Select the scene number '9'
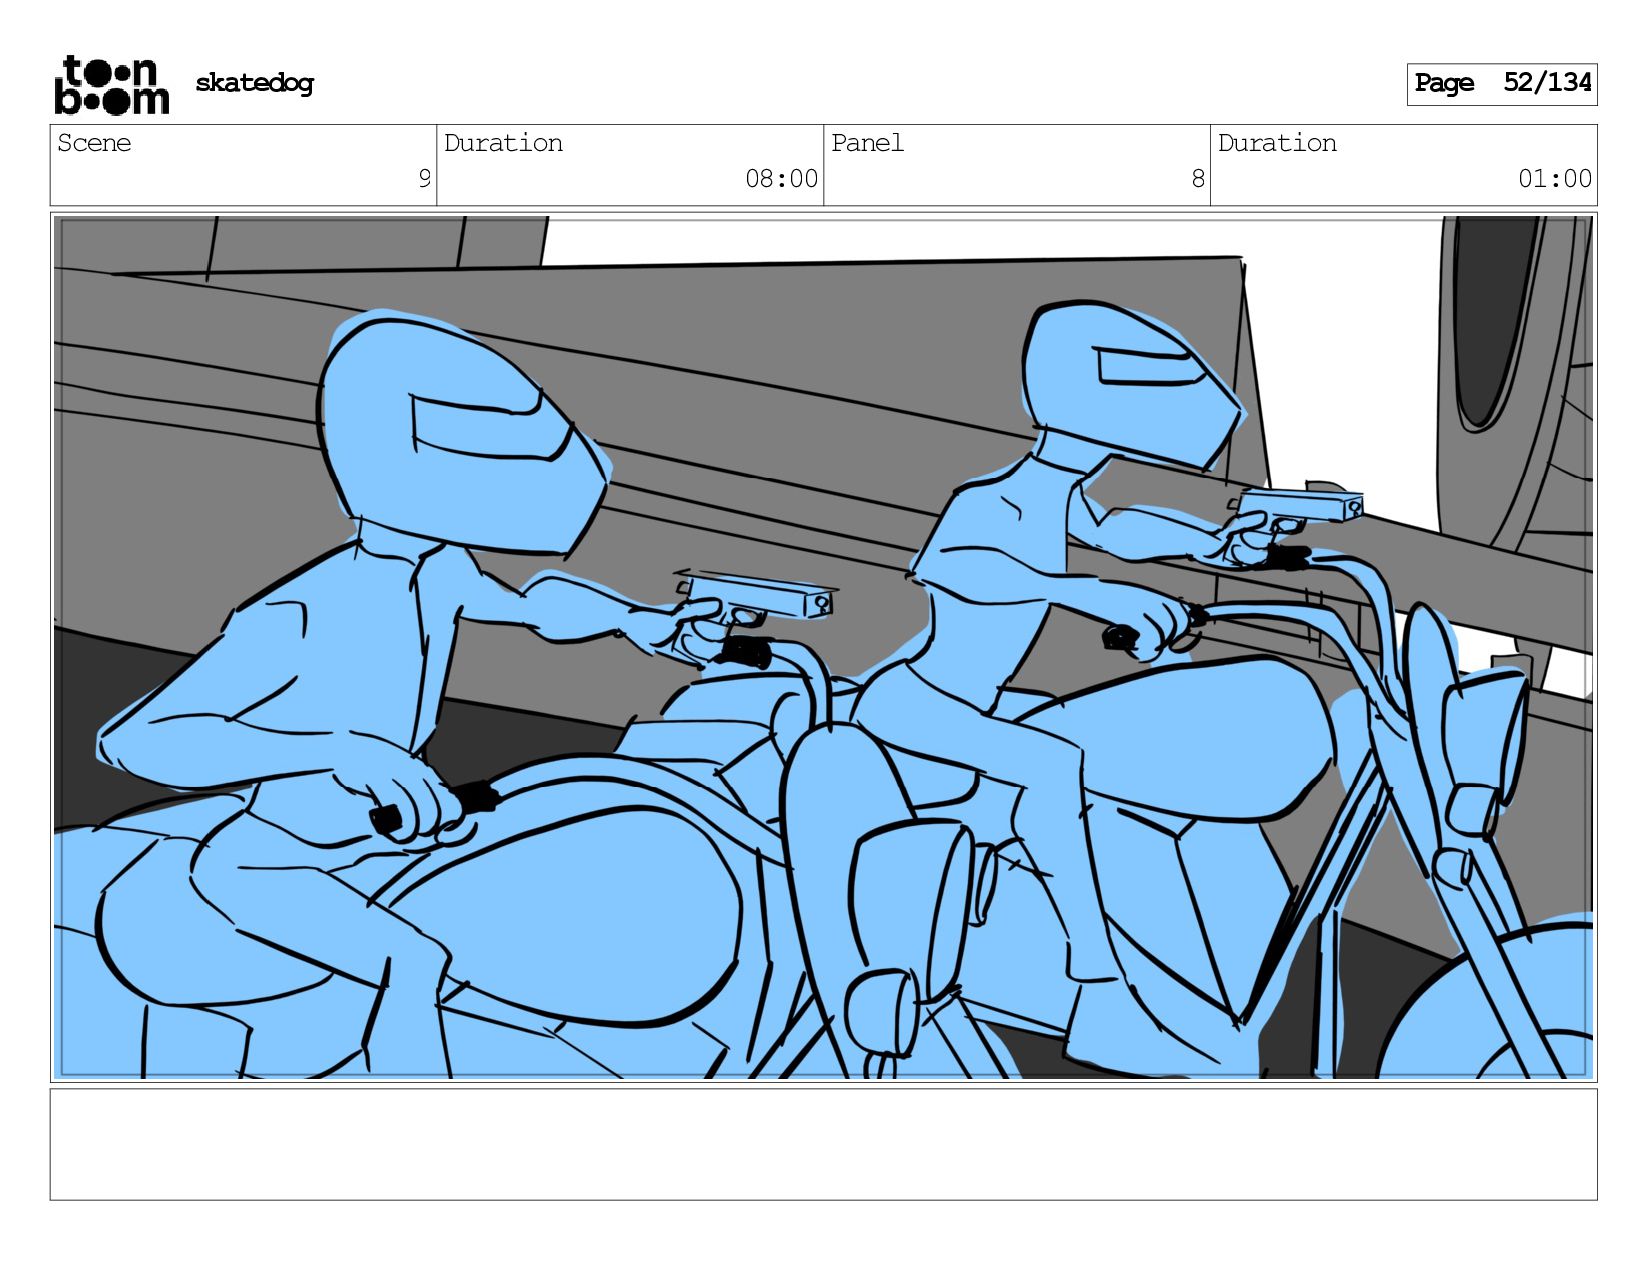The height and width of the screenshot is (1275, 1650). pos(424,179)
